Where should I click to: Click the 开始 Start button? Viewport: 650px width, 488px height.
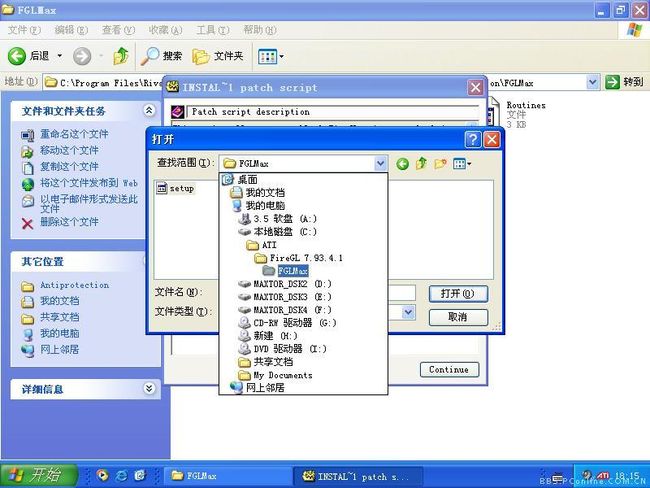pyautogui.click(x=39, y=475)
